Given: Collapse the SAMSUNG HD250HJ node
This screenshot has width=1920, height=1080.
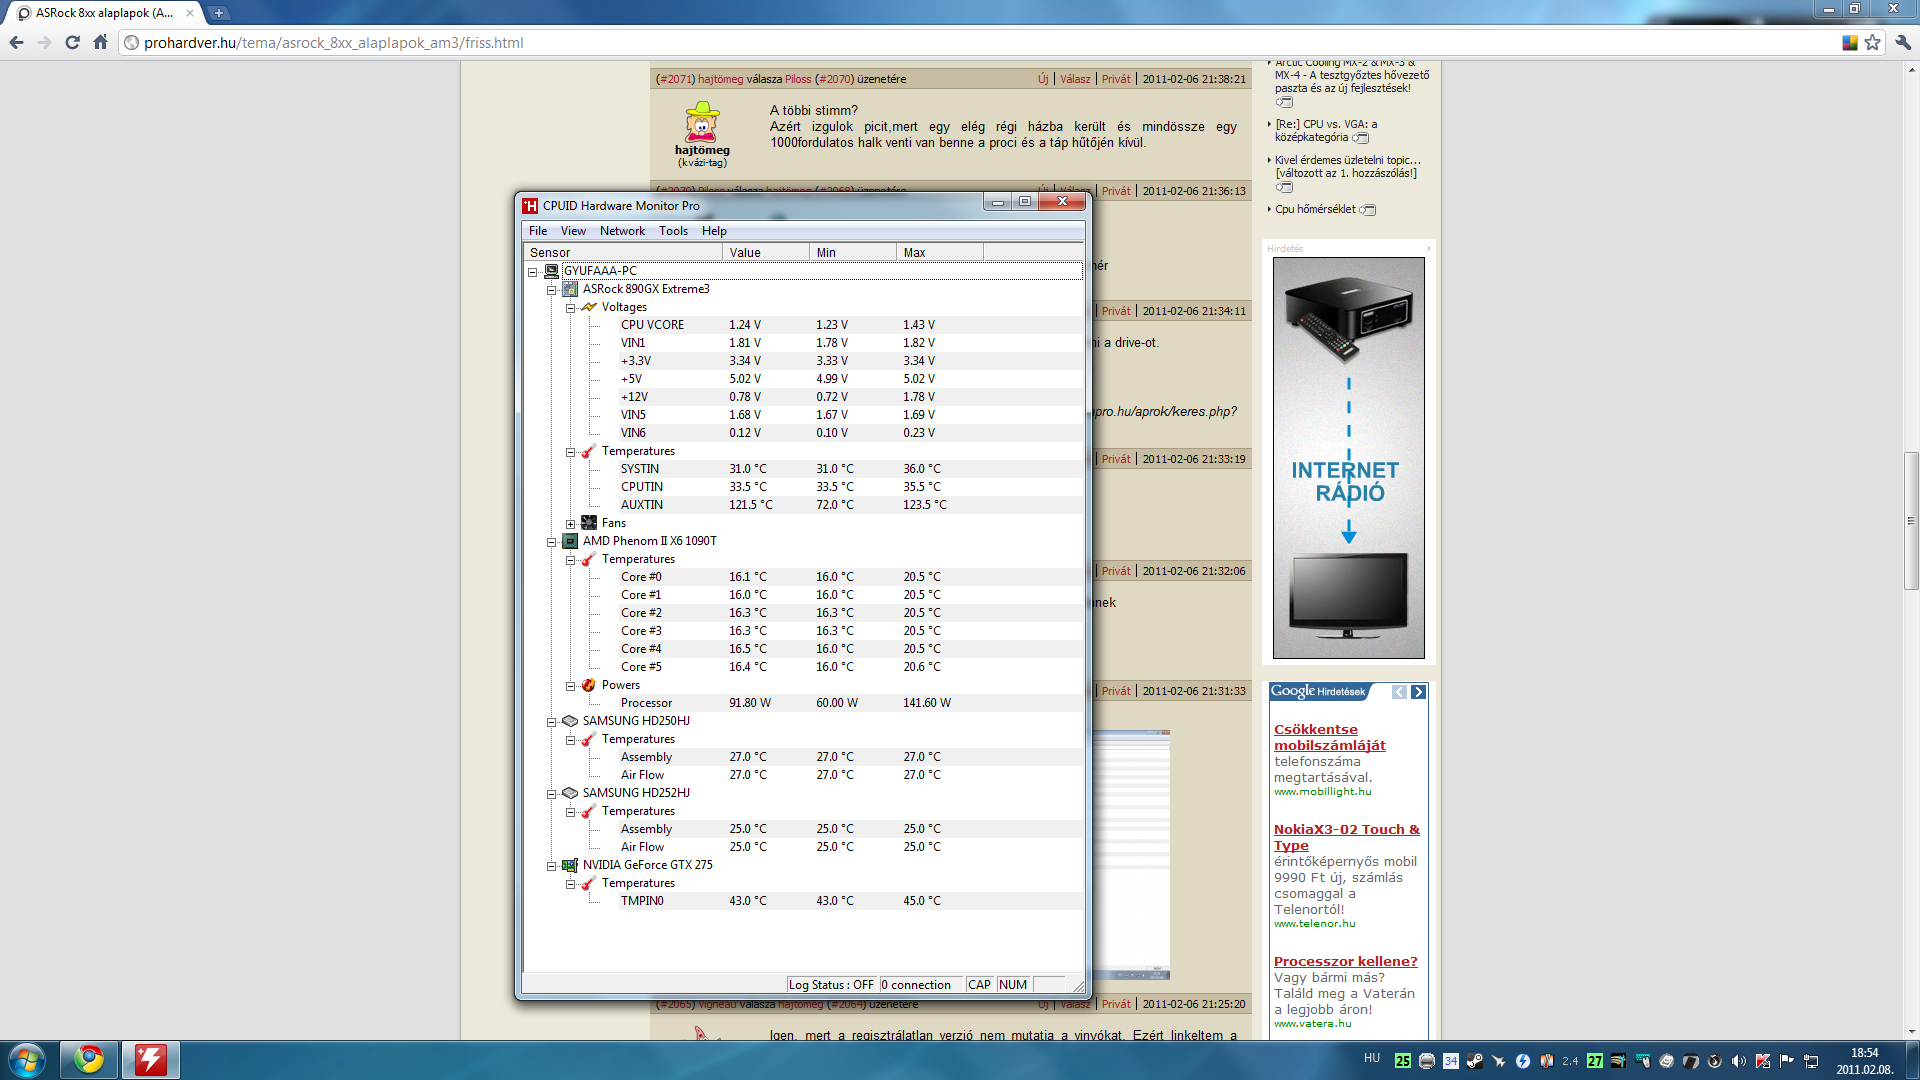Looking at the screenshot, I should 551,722.
